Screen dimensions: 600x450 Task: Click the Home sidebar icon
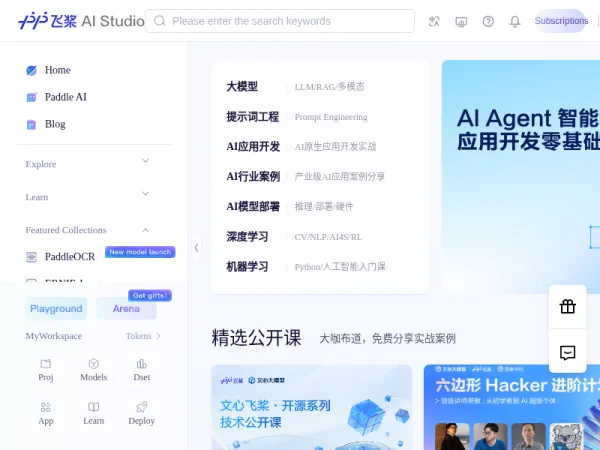pyautogui.click(x=31, y=70)
